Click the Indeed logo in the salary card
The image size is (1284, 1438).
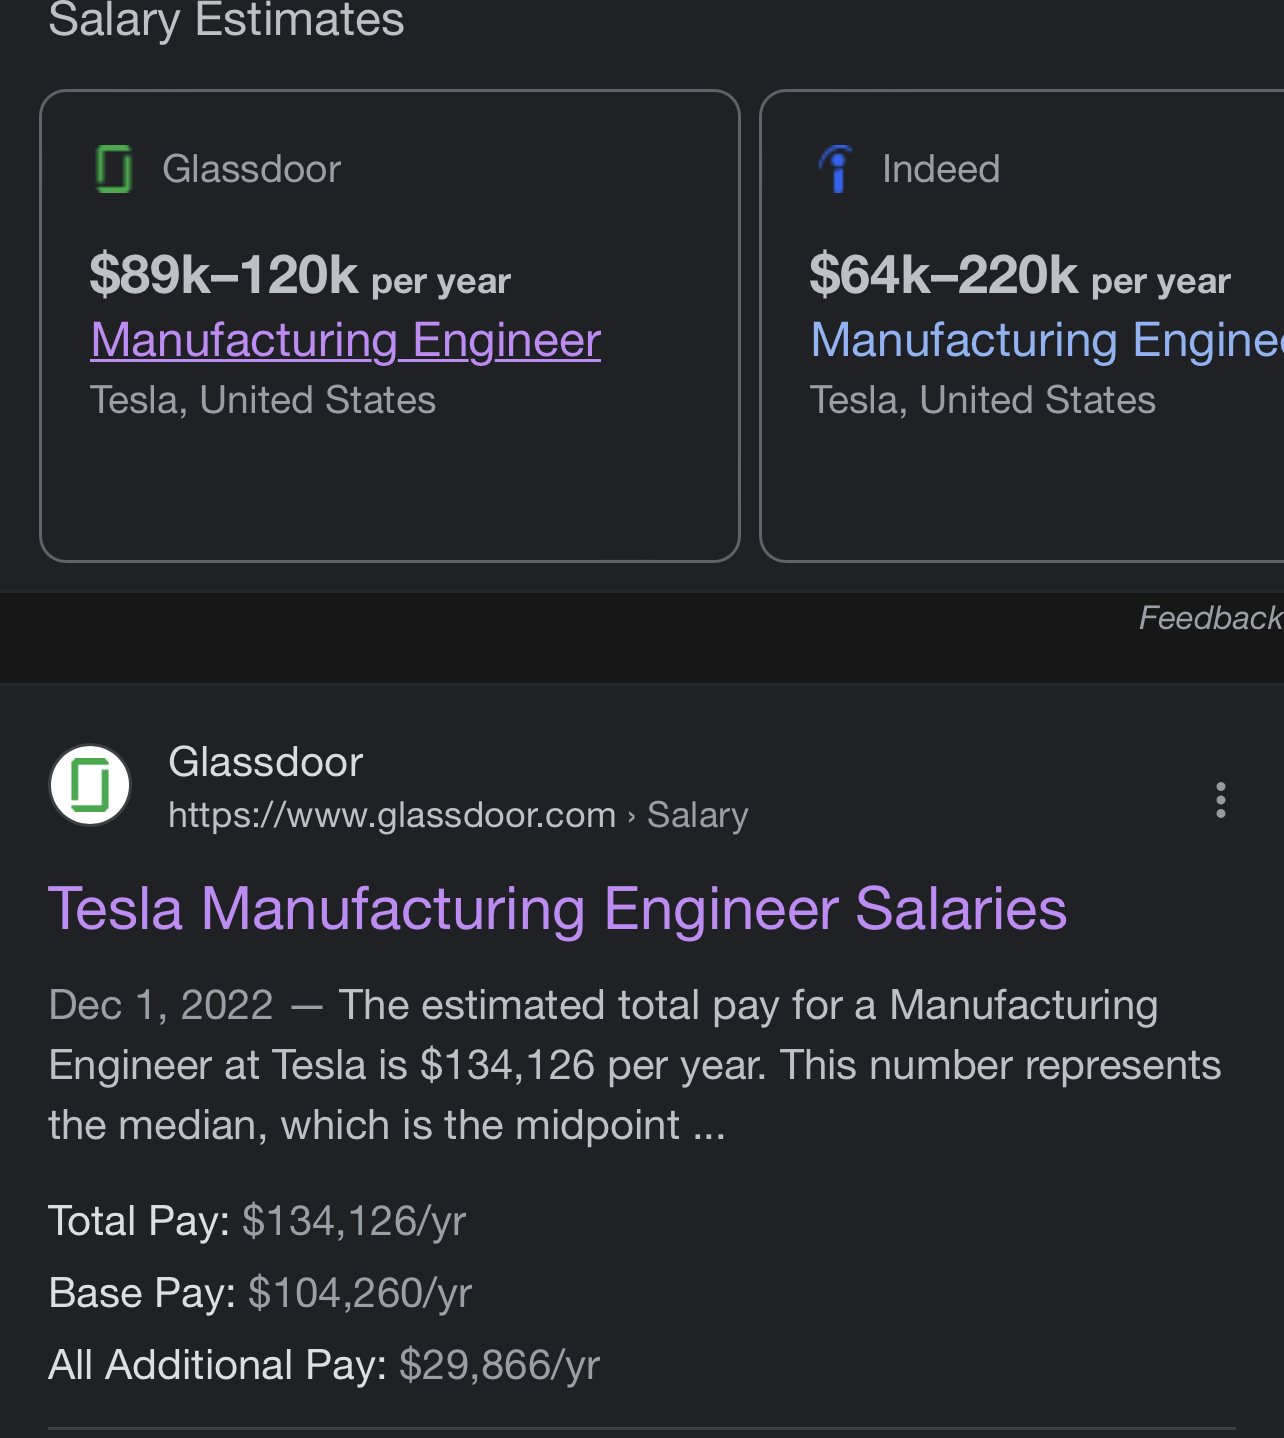[835, 169]
